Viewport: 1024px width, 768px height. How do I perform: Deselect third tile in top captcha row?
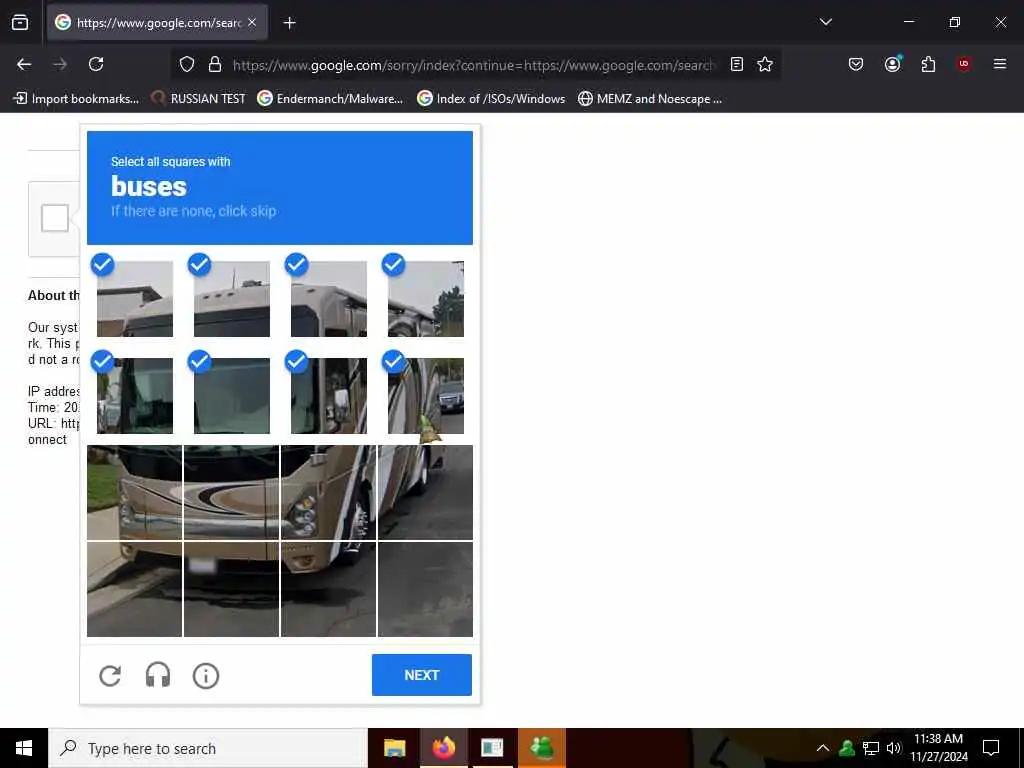pos(328,298)
